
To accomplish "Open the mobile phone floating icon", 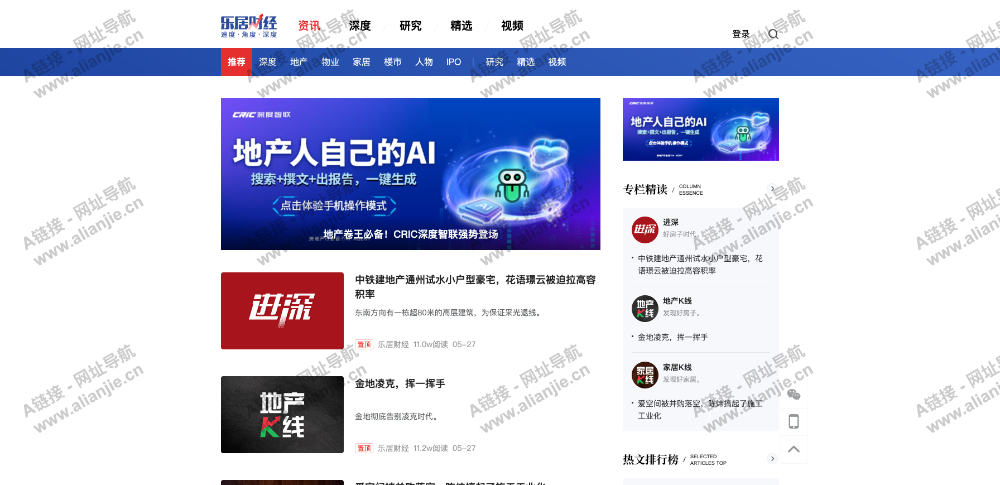I will 793,422.
